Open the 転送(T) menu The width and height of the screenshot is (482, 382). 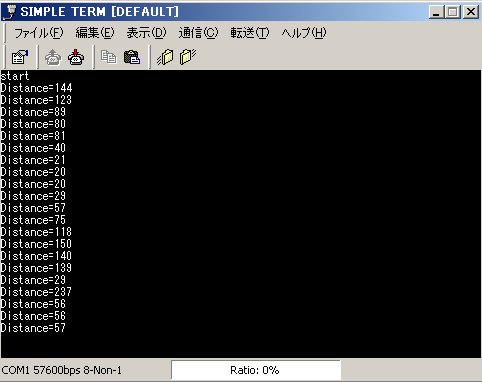250,33
